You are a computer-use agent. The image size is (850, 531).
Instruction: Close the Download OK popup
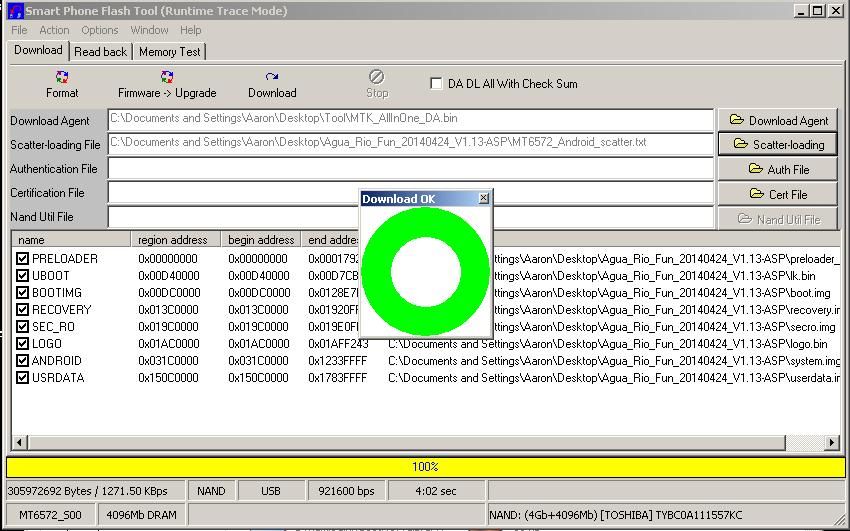point(484,198)
